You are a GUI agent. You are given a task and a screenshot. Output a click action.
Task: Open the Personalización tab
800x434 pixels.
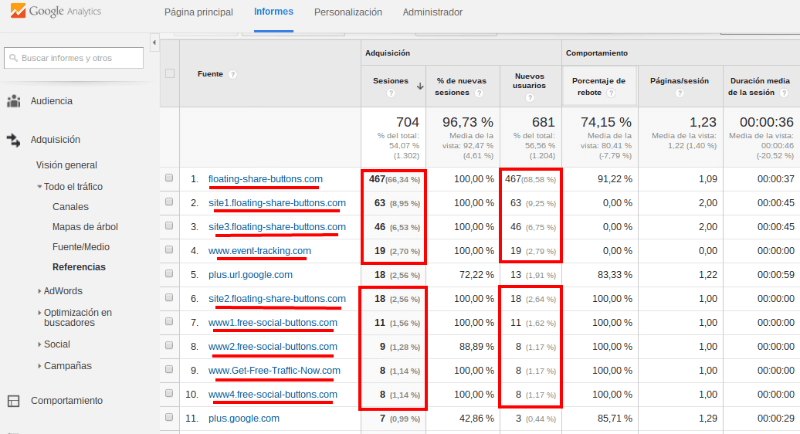pos(348,12)
